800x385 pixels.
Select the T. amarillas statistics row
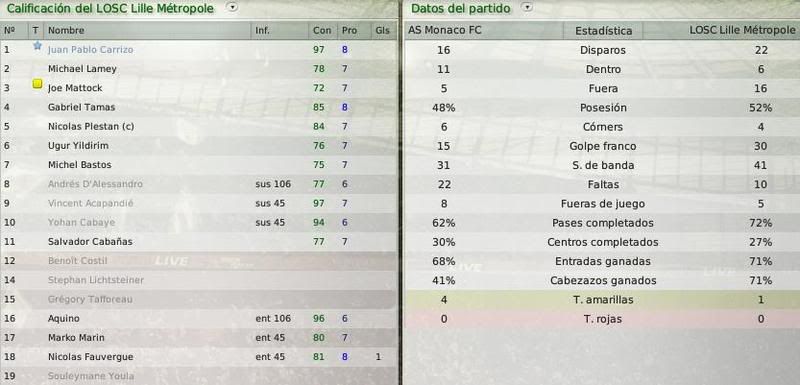coord(602,300)
